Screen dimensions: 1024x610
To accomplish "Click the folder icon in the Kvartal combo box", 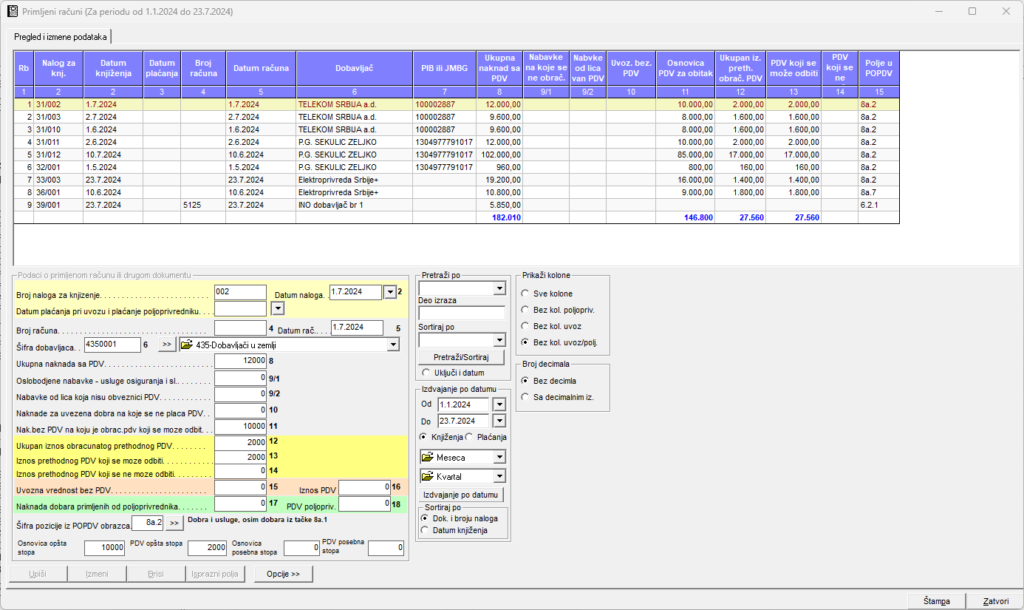I will click(x=428, y=476).
